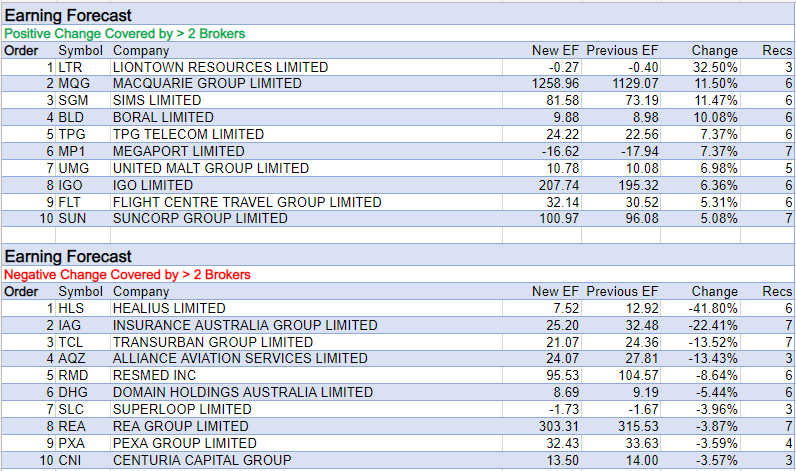Click the -22.41% change cell
This screenshot has height=471, width=796.
[x=713, y=325]
